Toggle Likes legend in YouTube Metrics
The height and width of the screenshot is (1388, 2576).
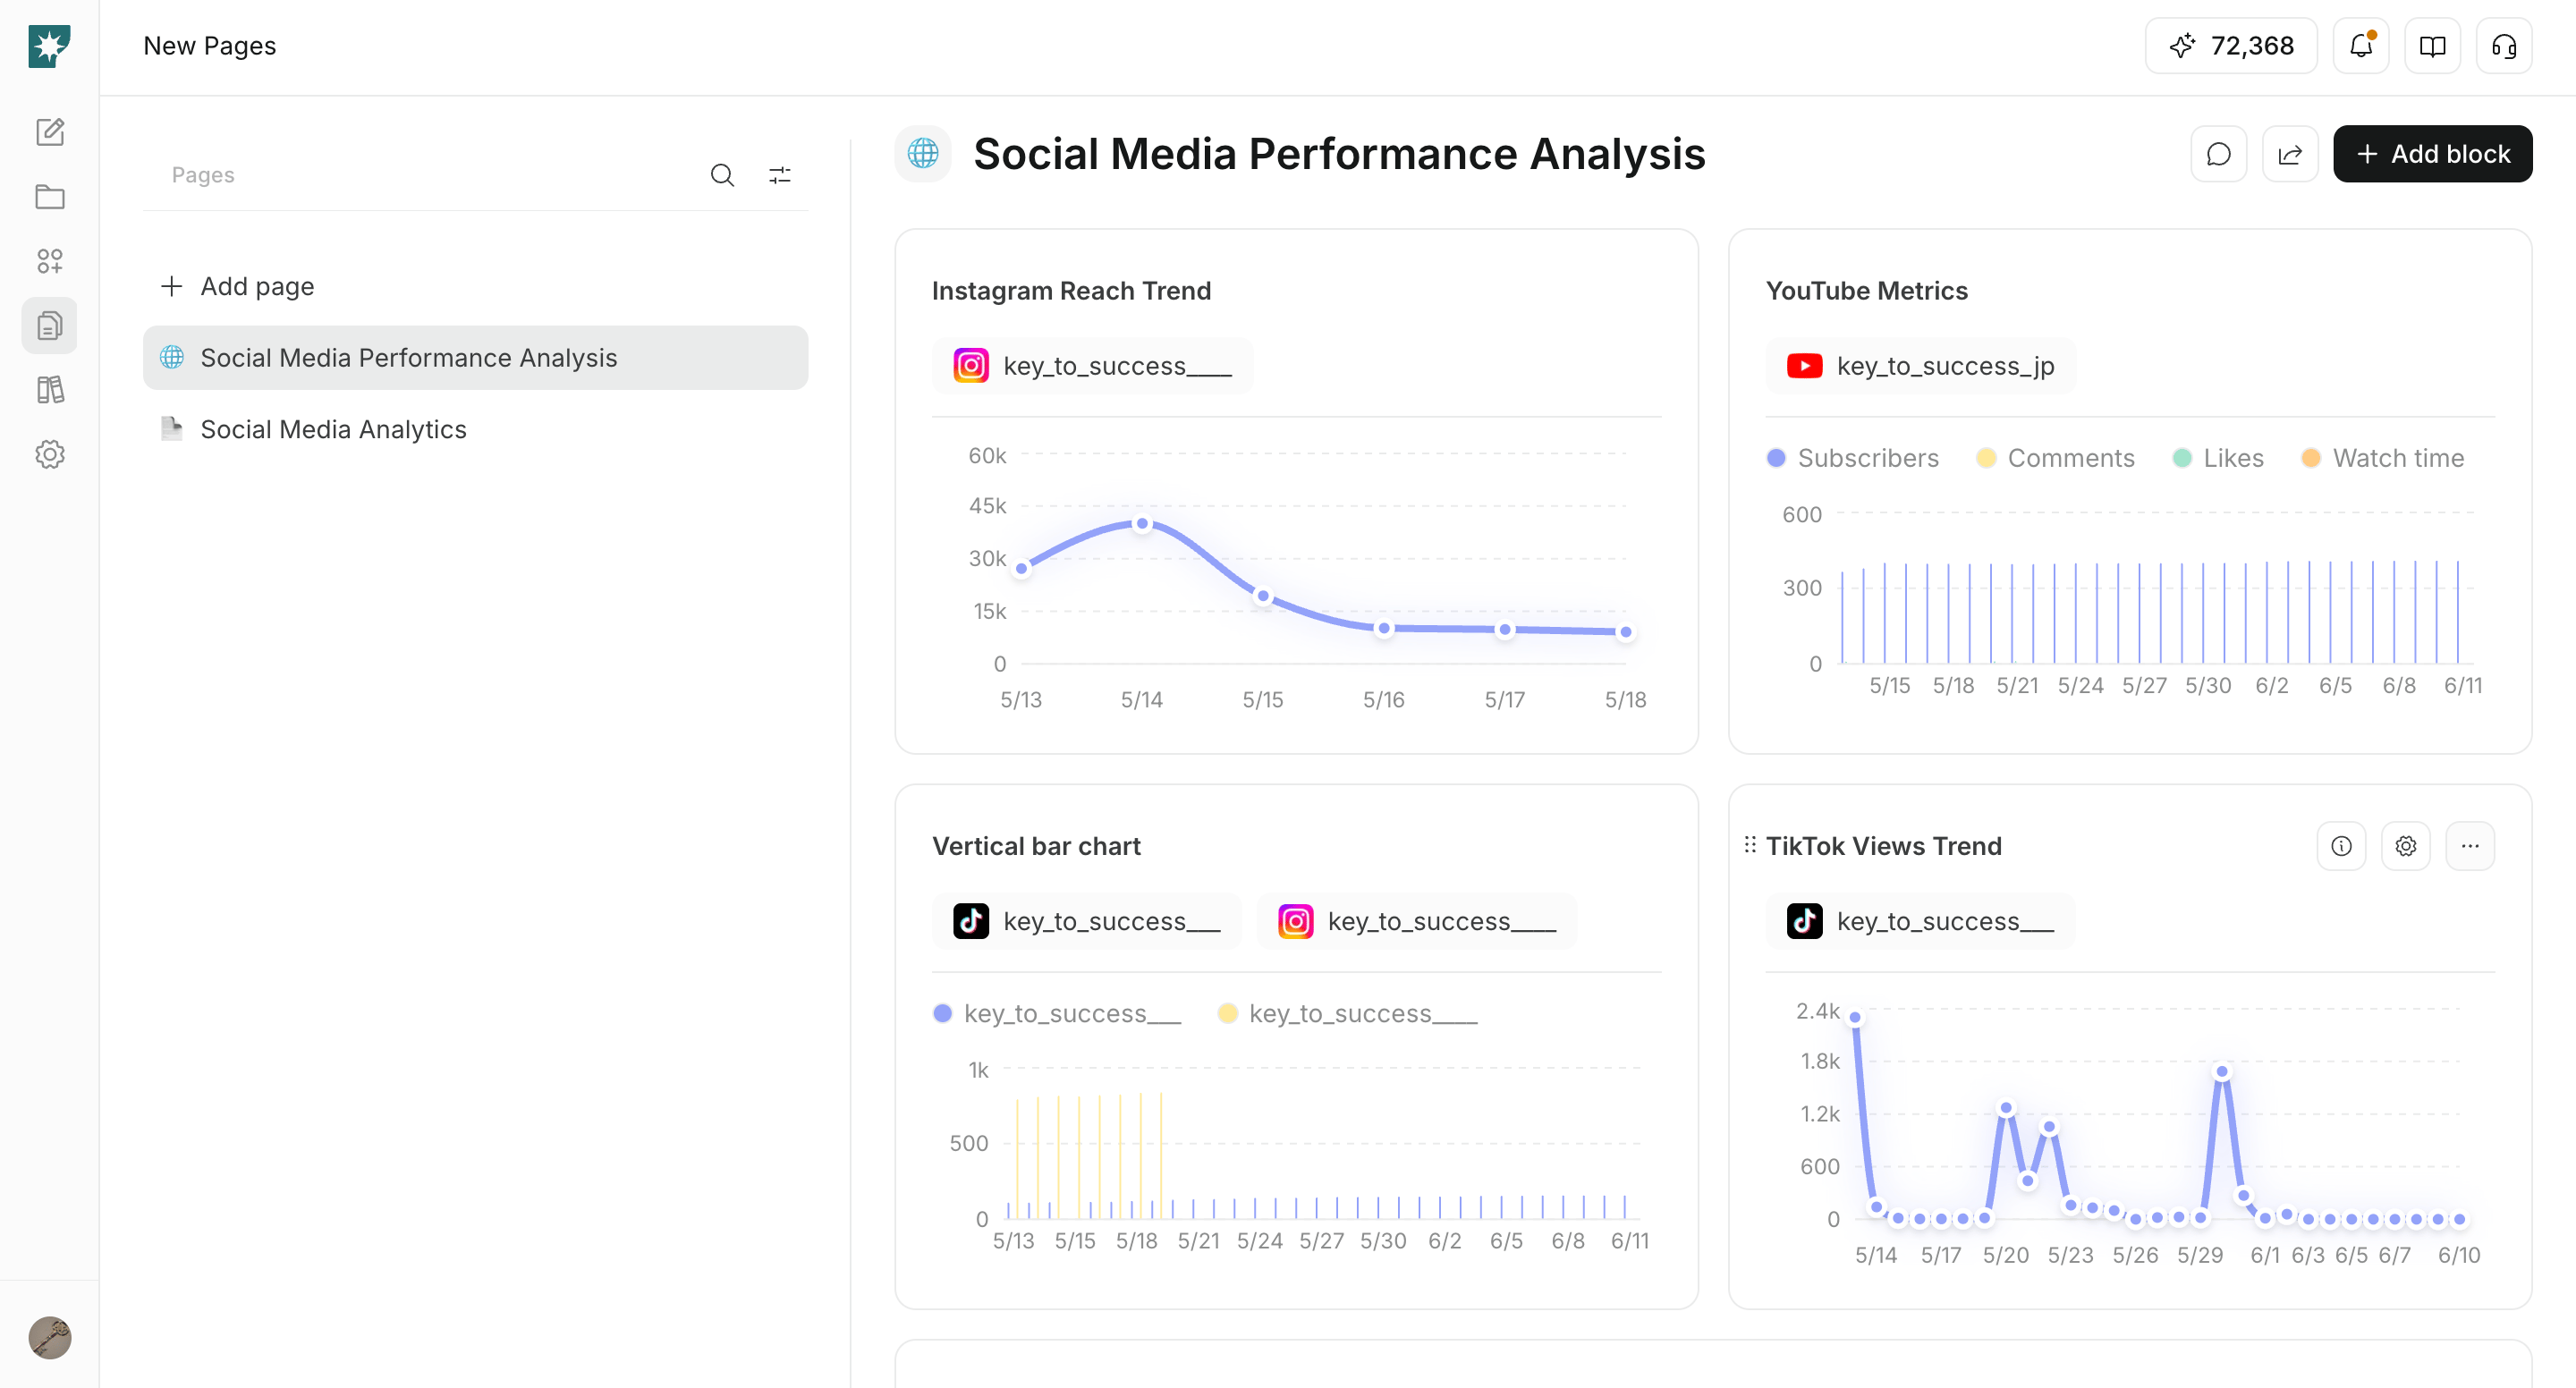tap(2218, 458)
